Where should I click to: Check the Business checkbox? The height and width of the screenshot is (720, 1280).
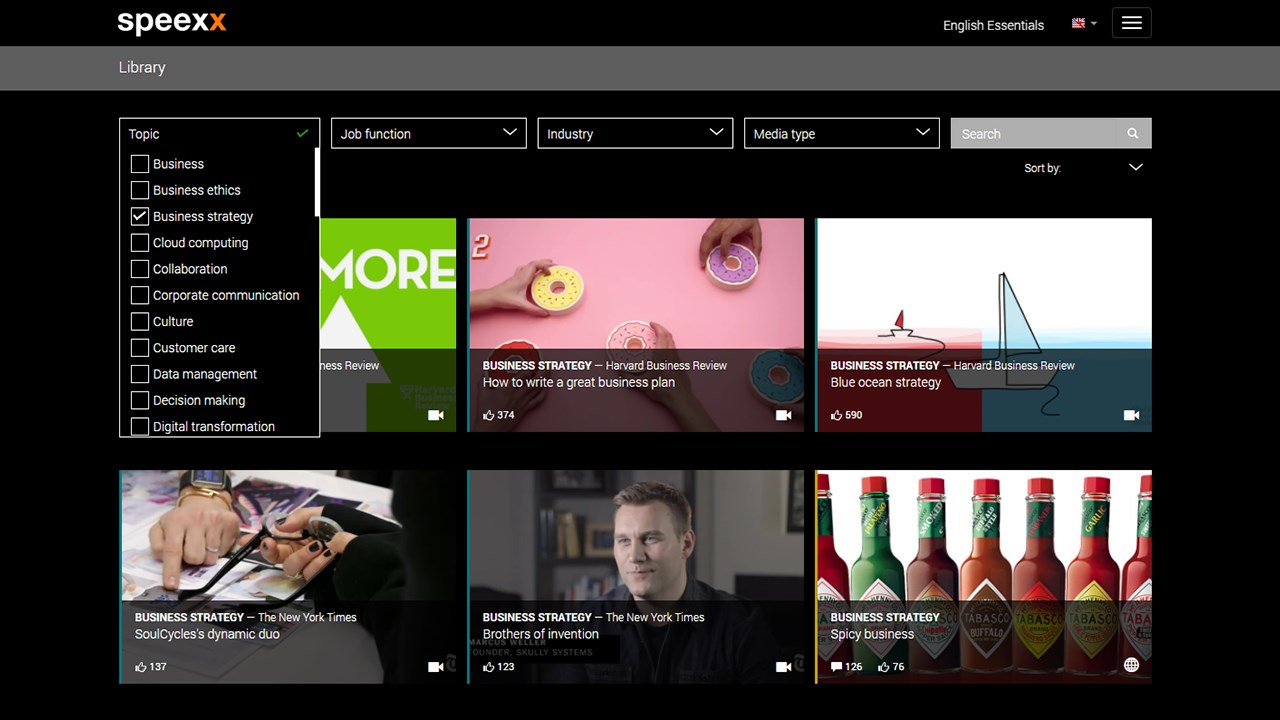click(x=140, y=164)
